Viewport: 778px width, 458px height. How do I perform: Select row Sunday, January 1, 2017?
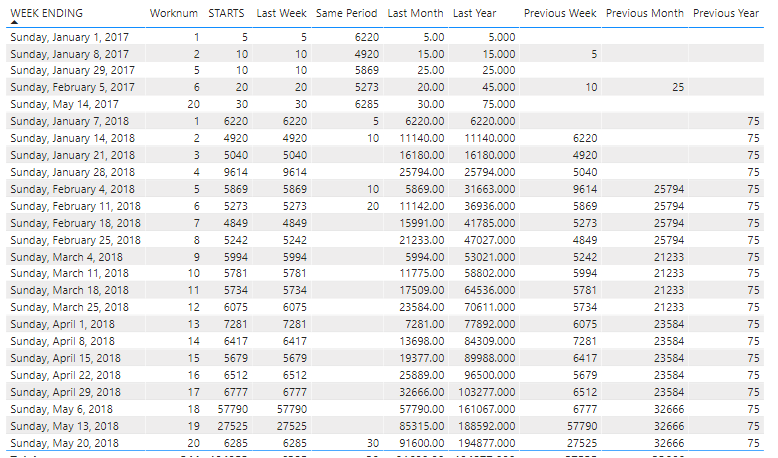(x=385, y=37)
